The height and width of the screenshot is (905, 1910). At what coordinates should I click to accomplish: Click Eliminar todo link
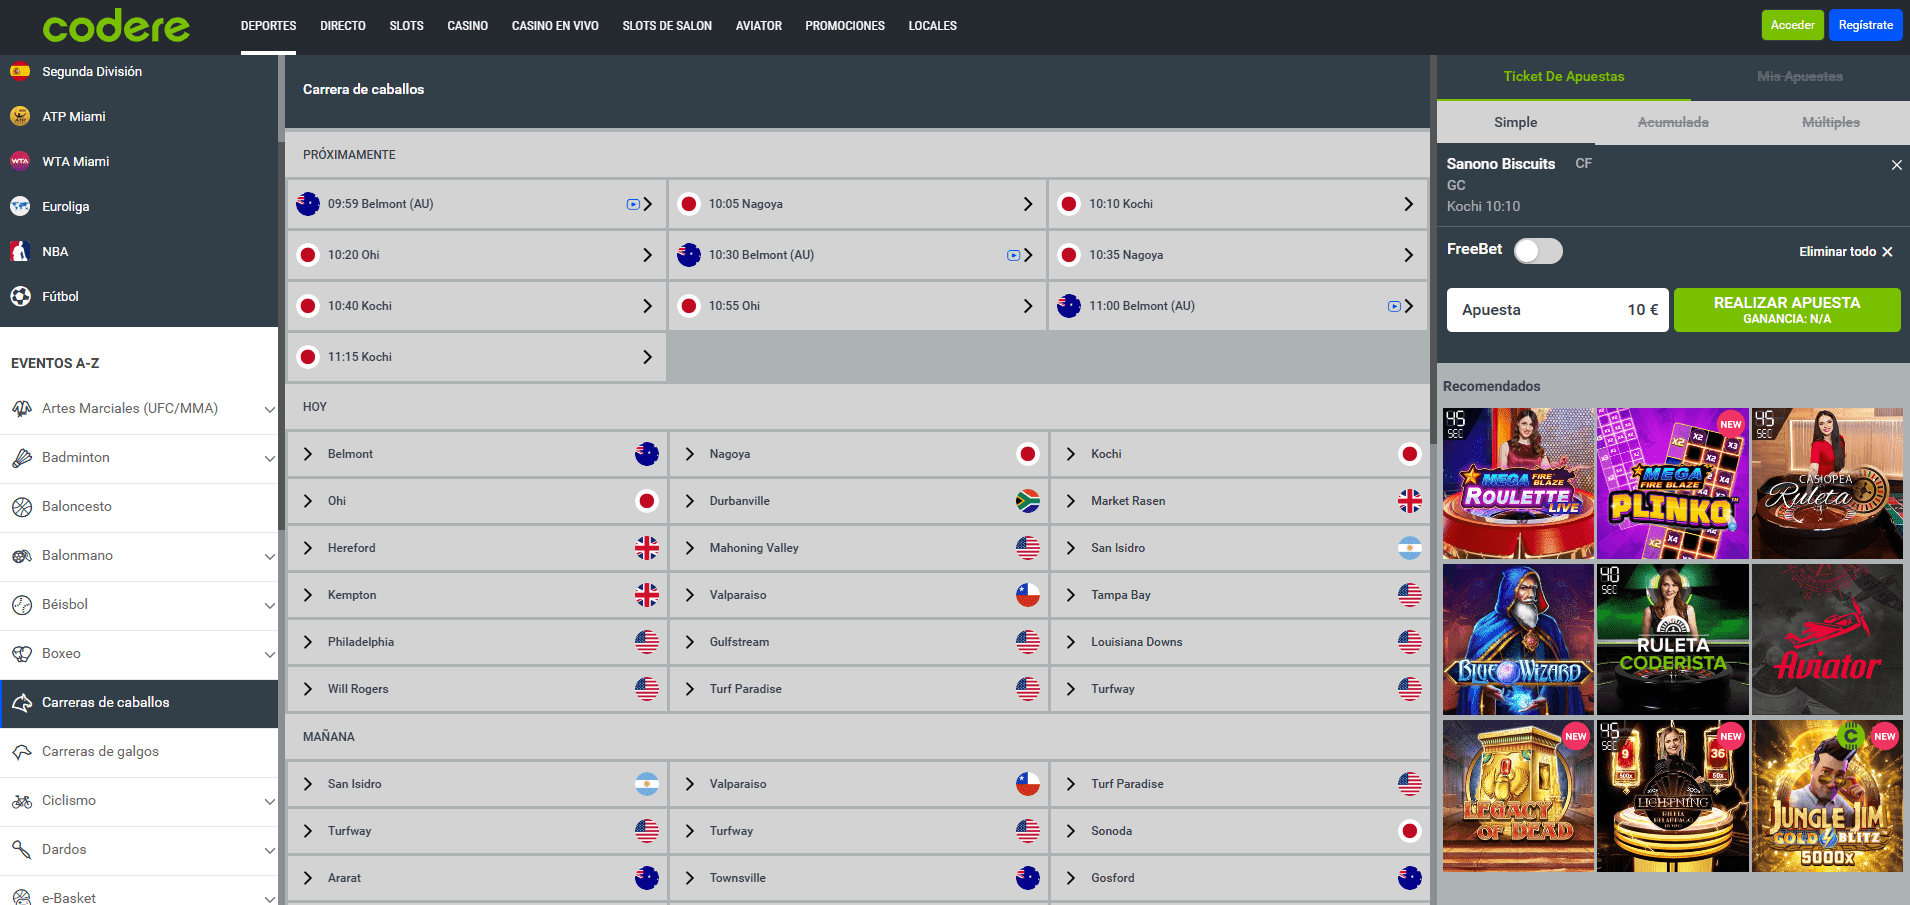1846,252
